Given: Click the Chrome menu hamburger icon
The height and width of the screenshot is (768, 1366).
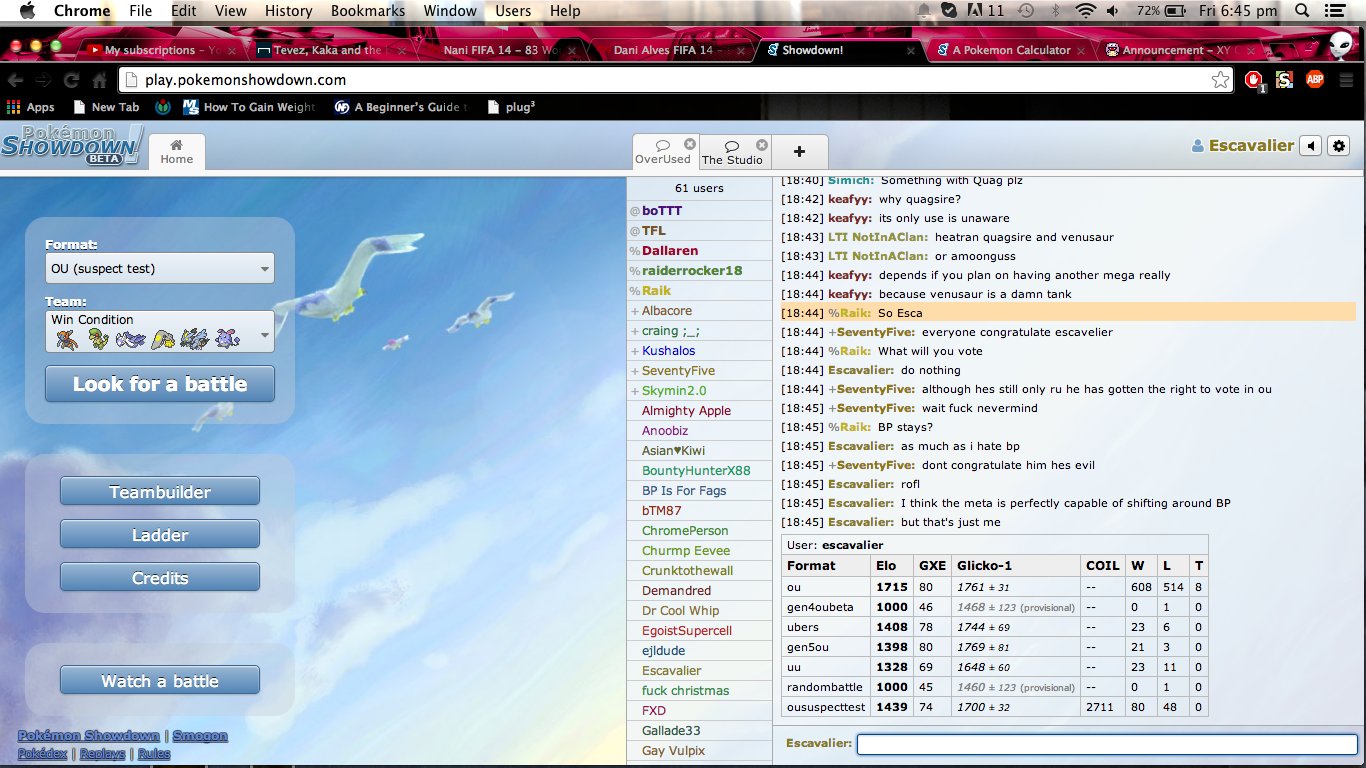Looking at the screenshot, I should coord(1345,80).
